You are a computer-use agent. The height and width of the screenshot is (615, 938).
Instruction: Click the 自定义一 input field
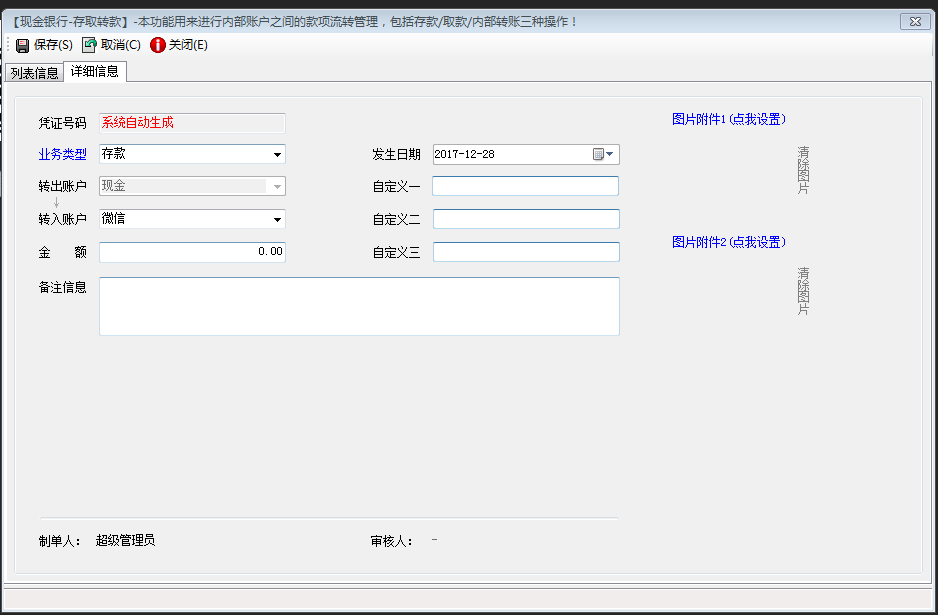525,186
